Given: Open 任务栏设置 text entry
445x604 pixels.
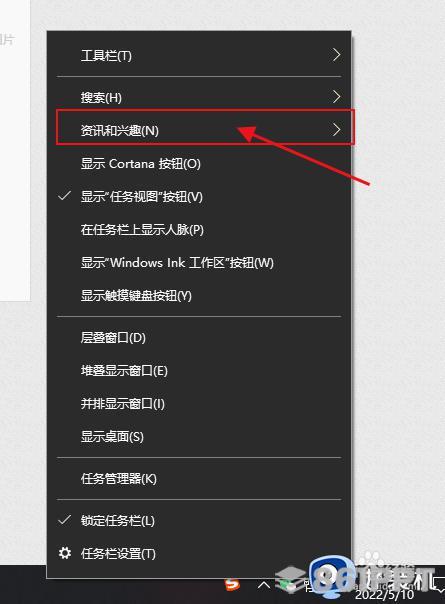Looking at the screenshot, I should click(x=118, y=554).
